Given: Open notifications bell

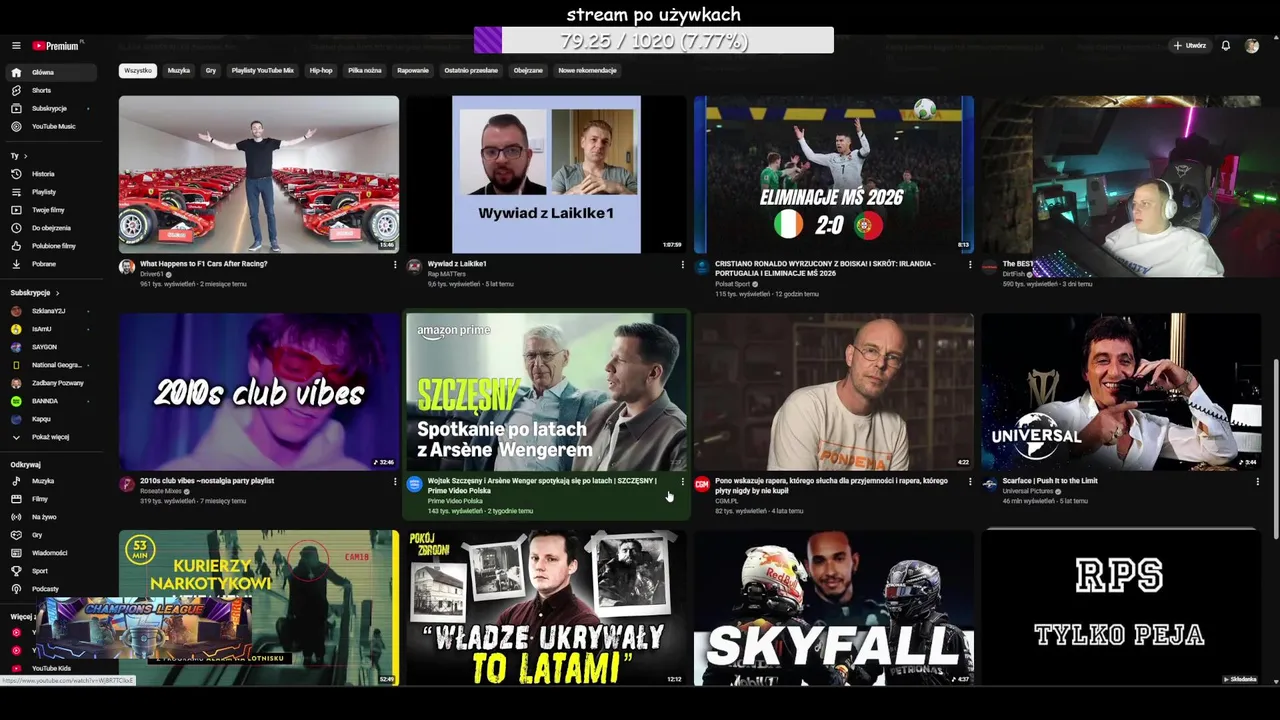Looking at the screenshot, I should coord(1225,46).
